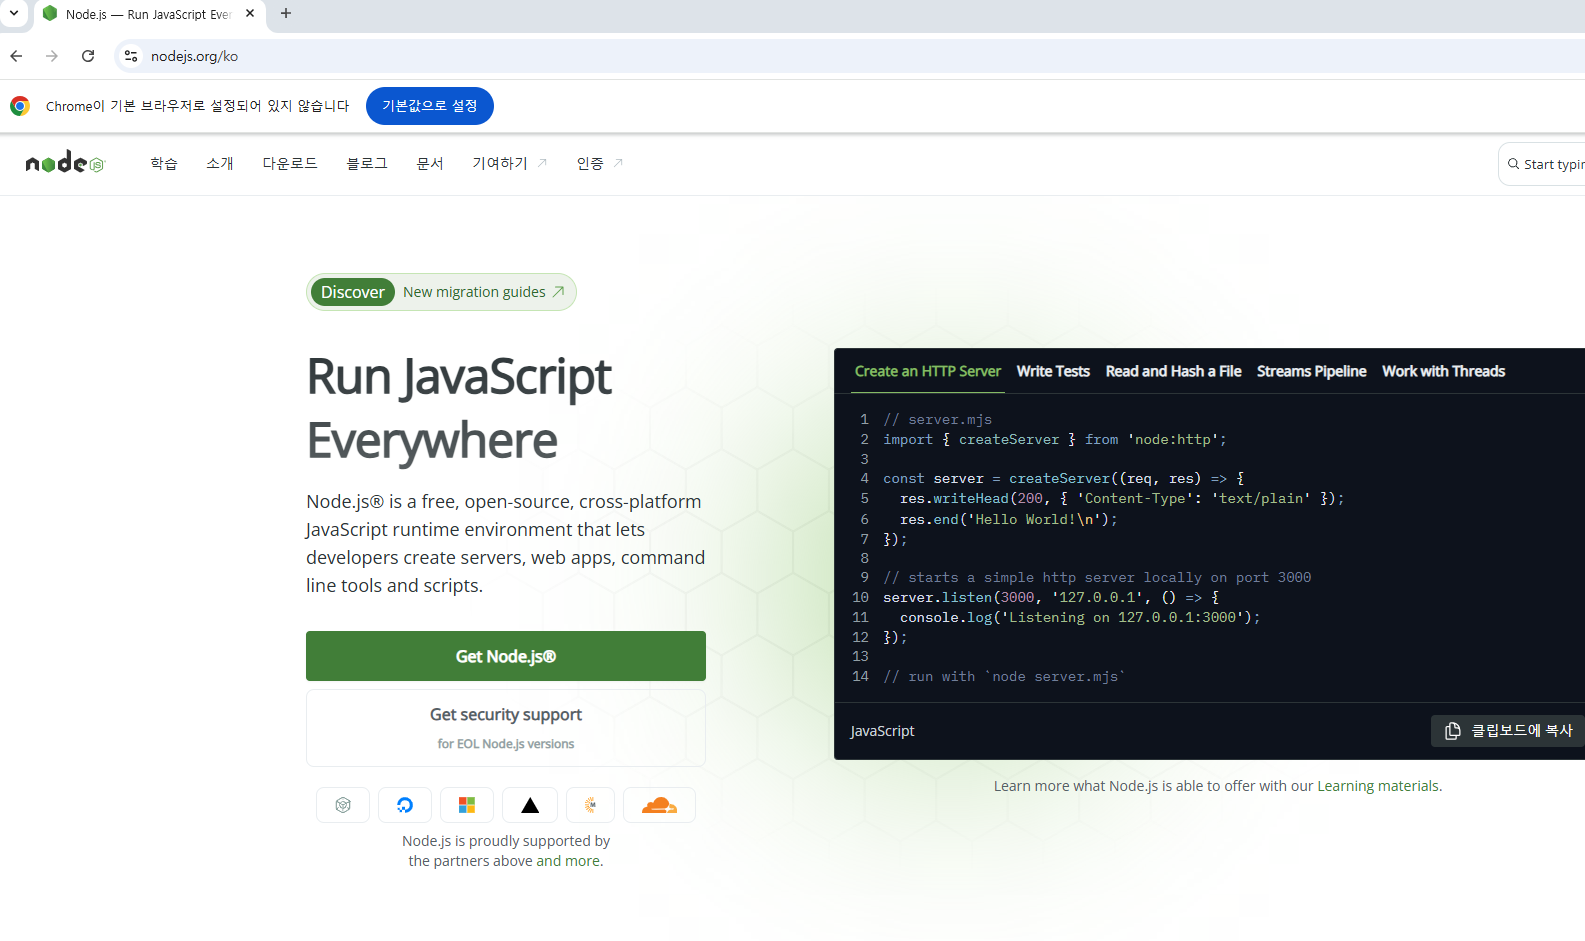
Task: Open a new browser tab
Action: click(x=286, y=14)
